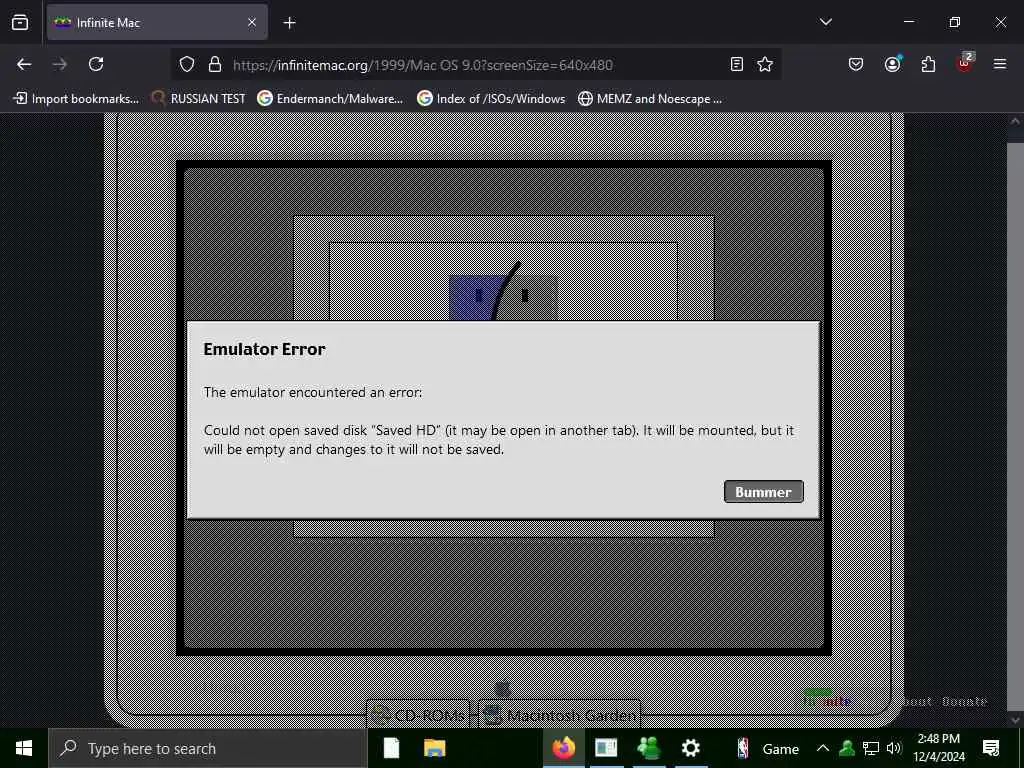Open the Endermanch/Malware bookmark
1024x768 pixels.
(x=330, y=99)
